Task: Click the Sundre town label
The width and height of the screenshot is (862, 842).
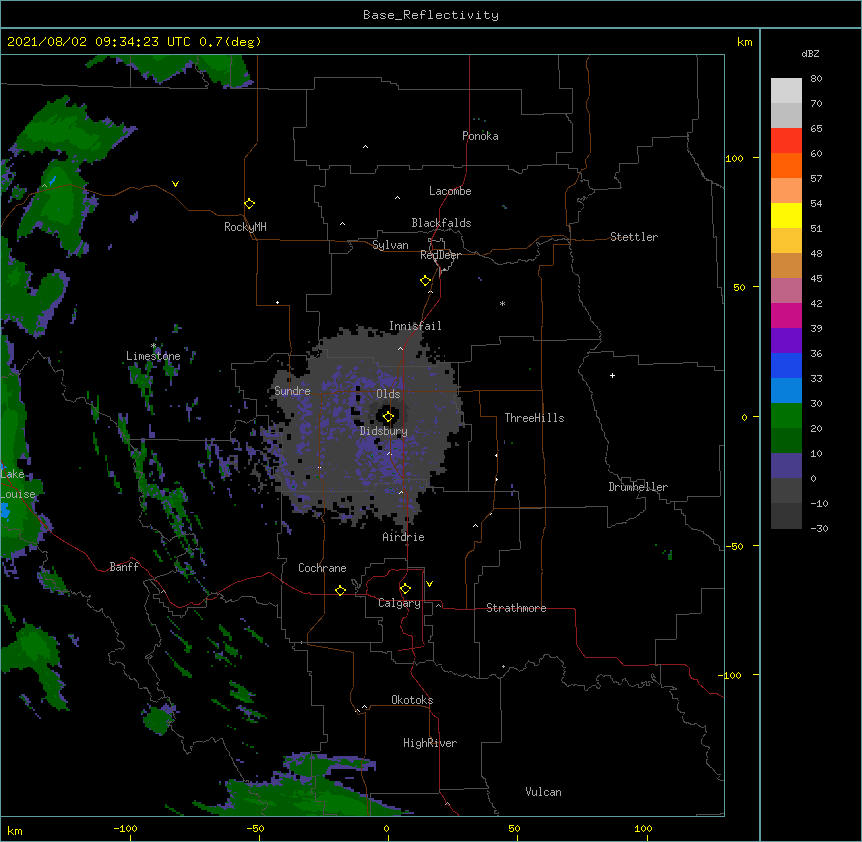Action: 292,391
